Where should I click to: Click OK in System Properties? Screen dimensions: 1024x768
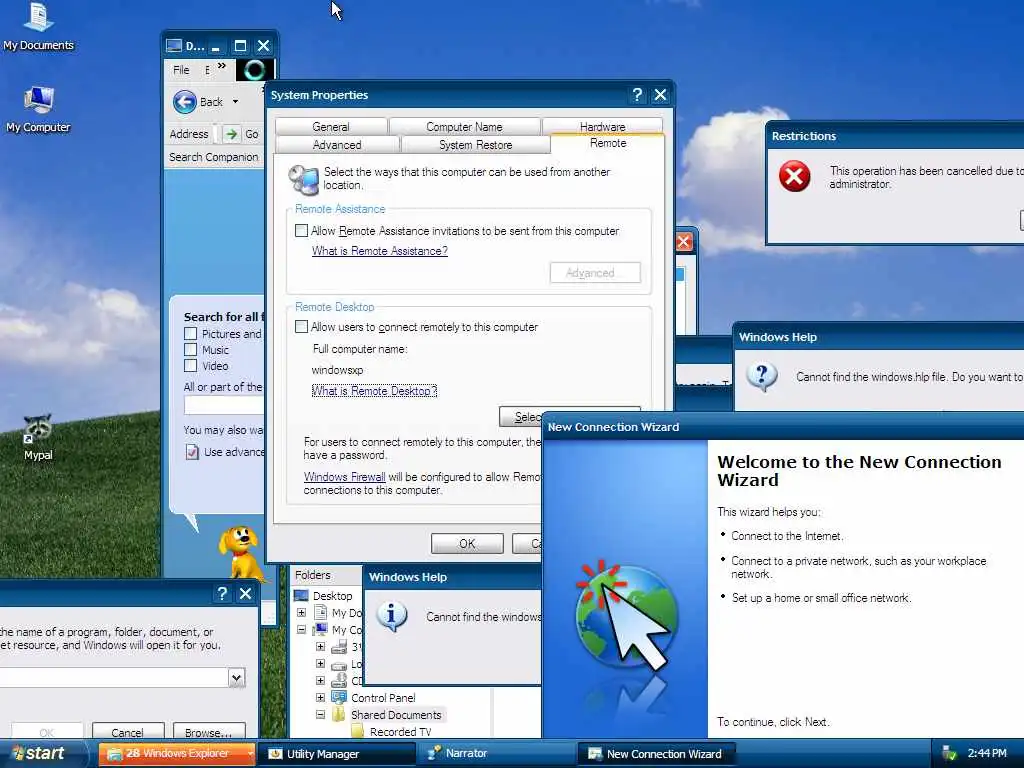[x=467, y=543]
